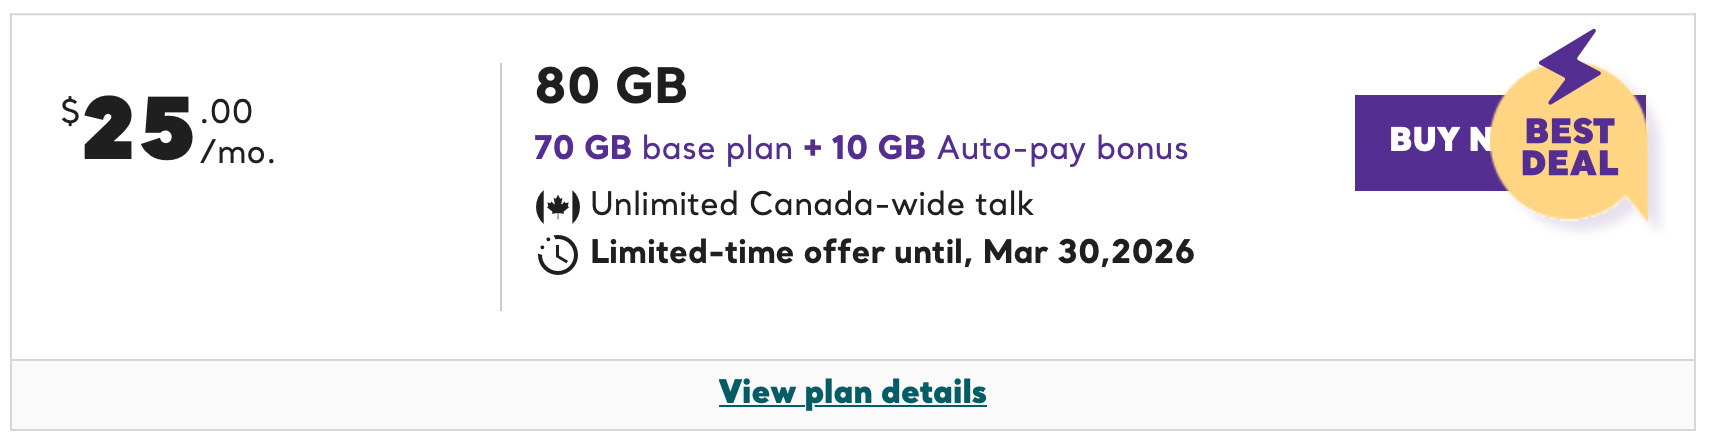Click the 10 GB Auto-pay bonus text
This screenshot has height=448, width=1710.
1010,148
